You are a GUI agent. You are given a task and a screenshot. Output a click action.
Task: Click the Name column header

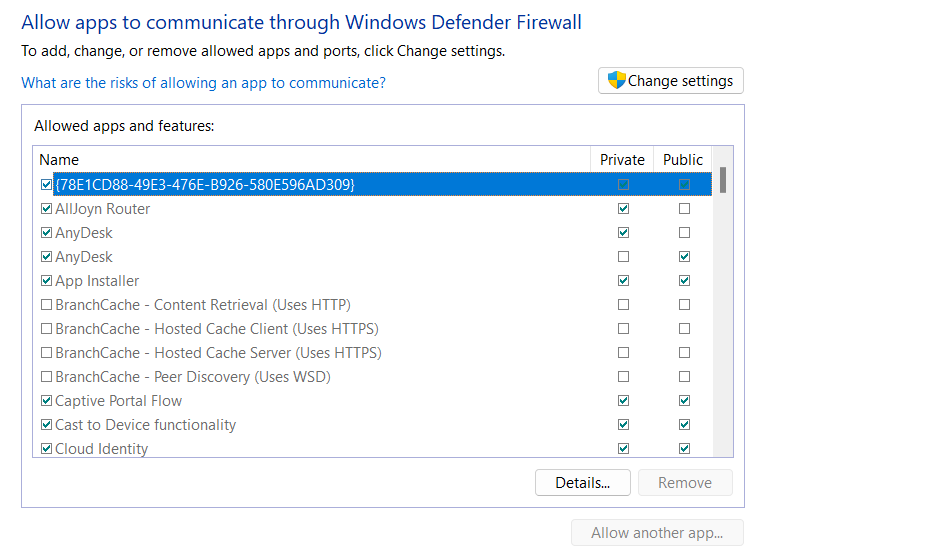pos(312,160)
